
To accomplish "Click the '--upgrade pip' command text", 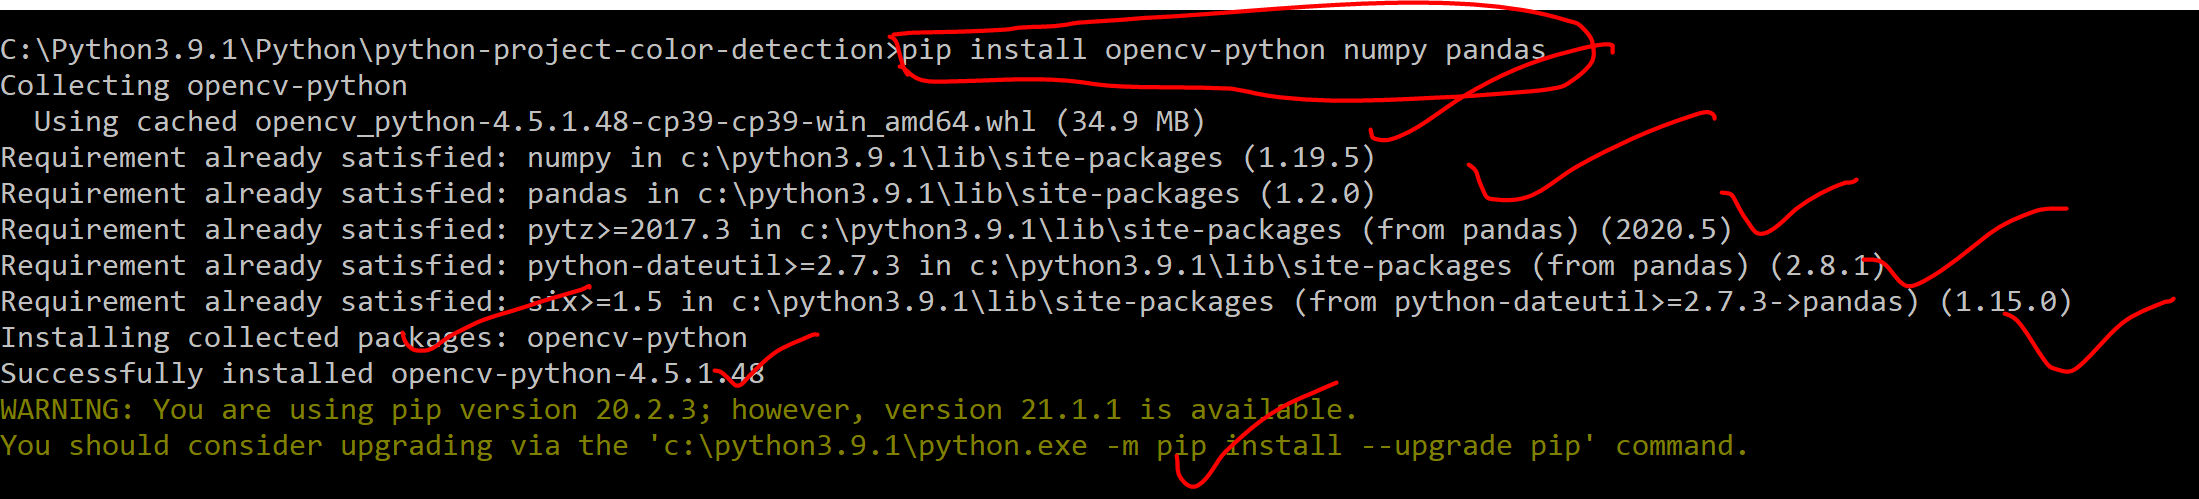I will pos(1471,446).
